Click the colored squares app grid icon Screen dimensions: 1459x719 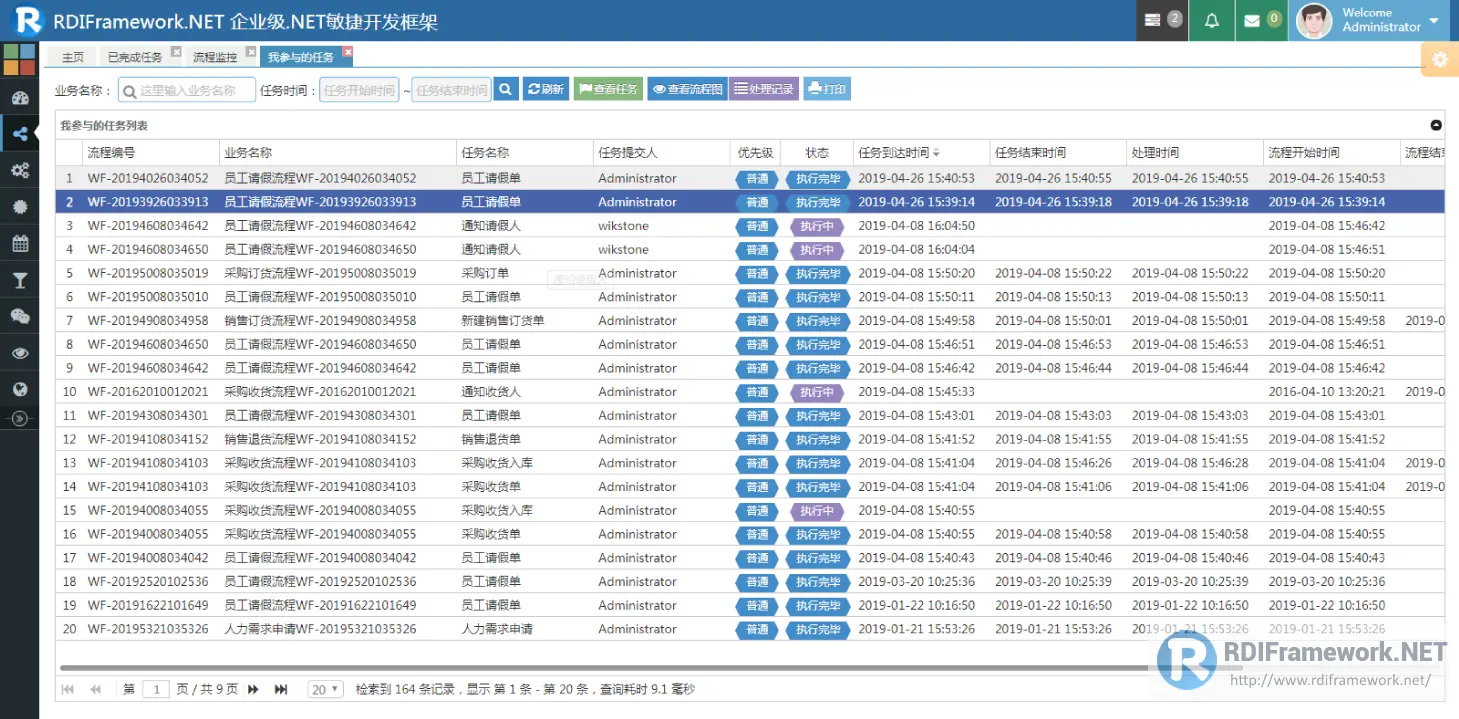tap(19, 59)
